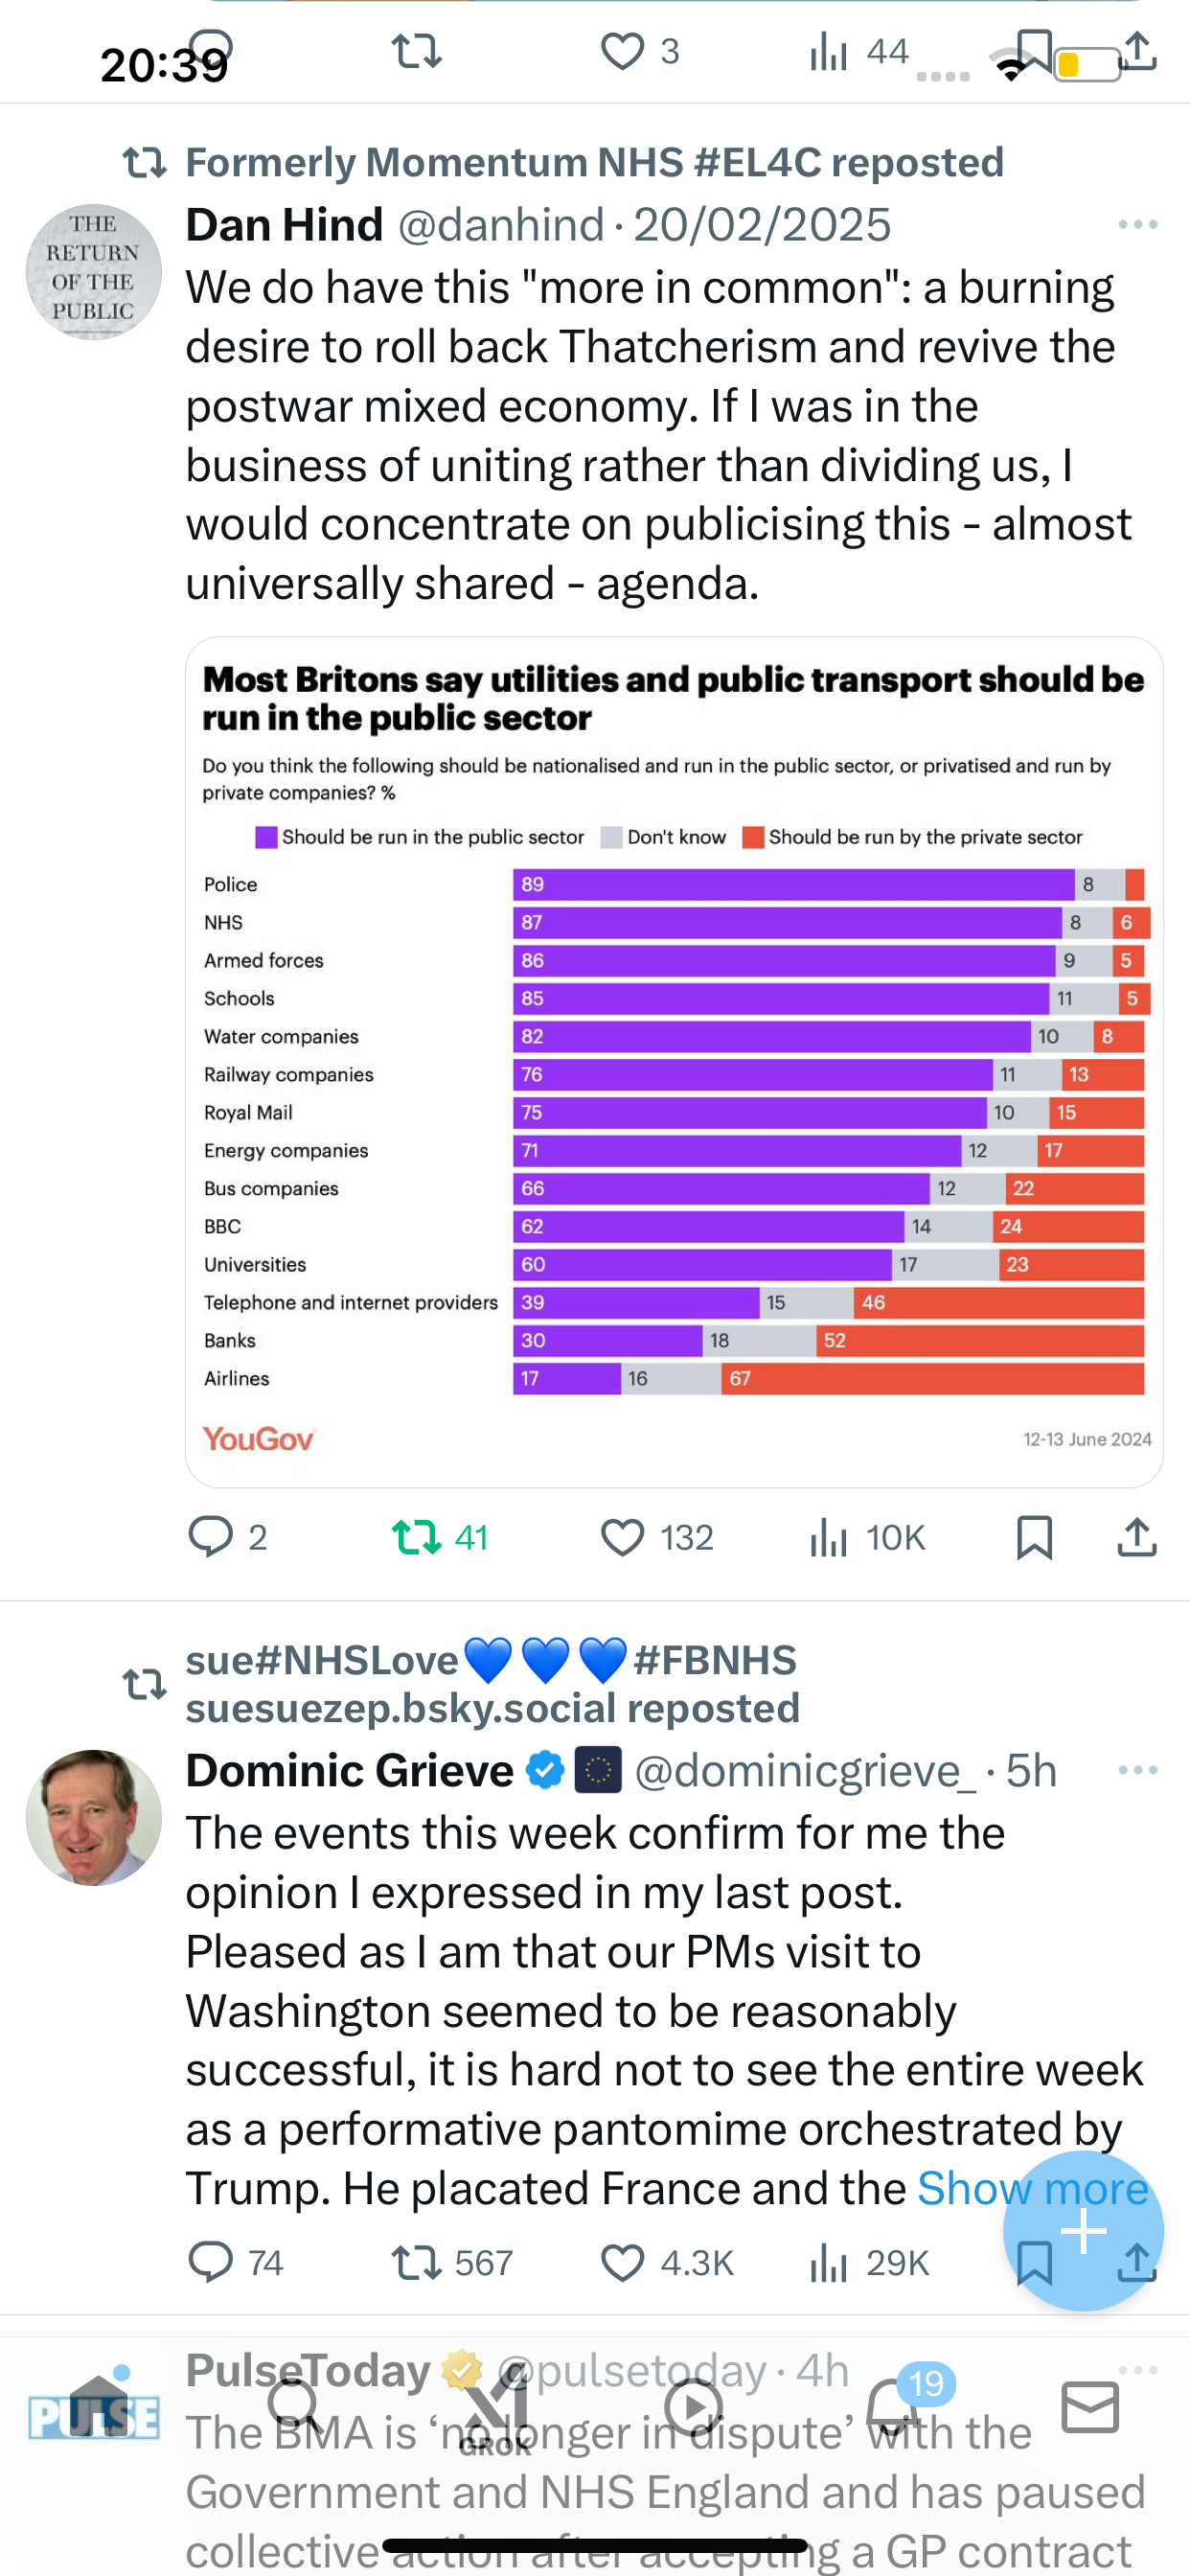The width and height of the screenshot is (1190, 2576).
Task: Open more options for PulseToday post
Action: (1138, 2370)
